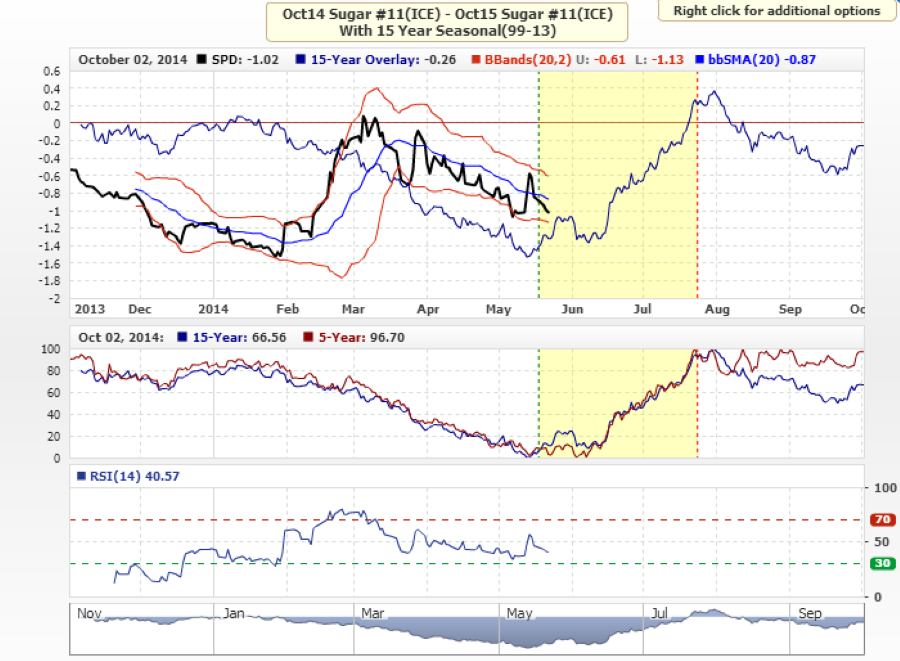The width and height of the screenshot is (900, 661).
Task: Click the blue bbSMA(20) legend square
Action: 699,59
